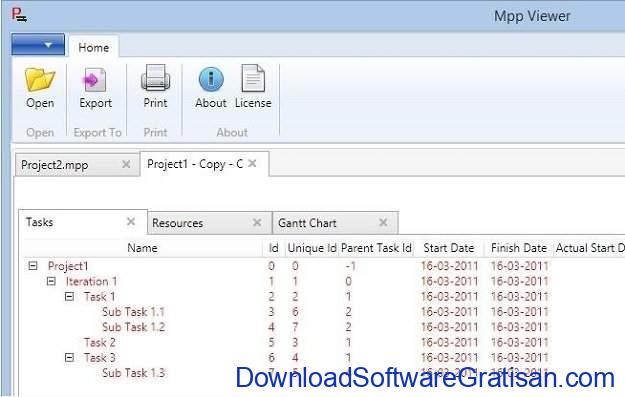Sort by the Name column header
This screenshot has width=625, height=397.
click(142, 248)
